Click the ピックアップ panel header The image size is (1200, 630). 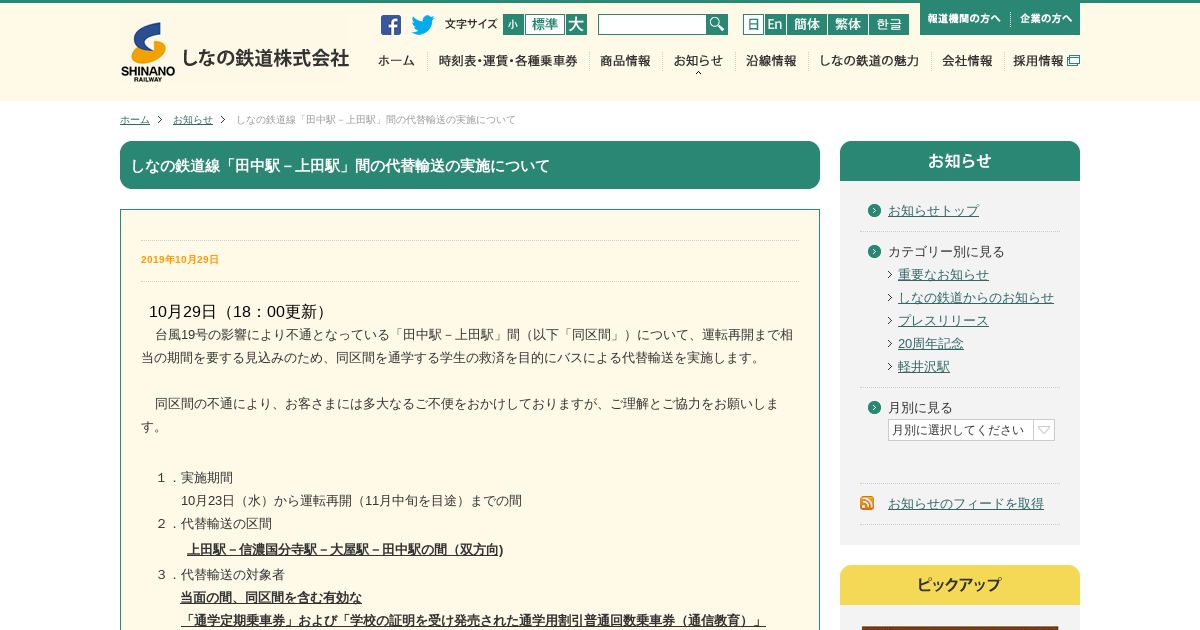pos(960,585)
